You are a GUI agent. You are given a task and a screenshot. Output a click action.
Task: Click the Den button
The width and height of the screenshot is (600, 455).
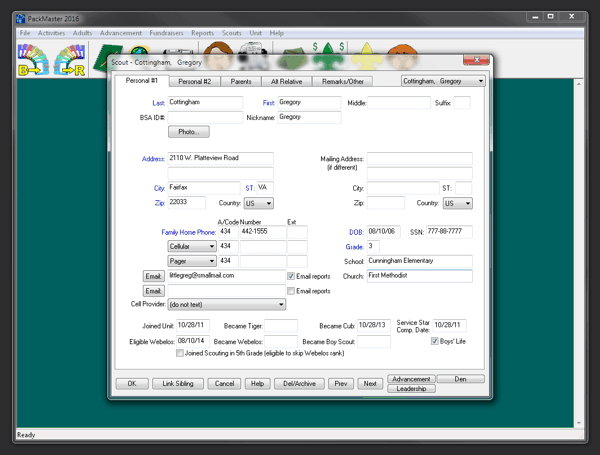(x=460, y=379)
